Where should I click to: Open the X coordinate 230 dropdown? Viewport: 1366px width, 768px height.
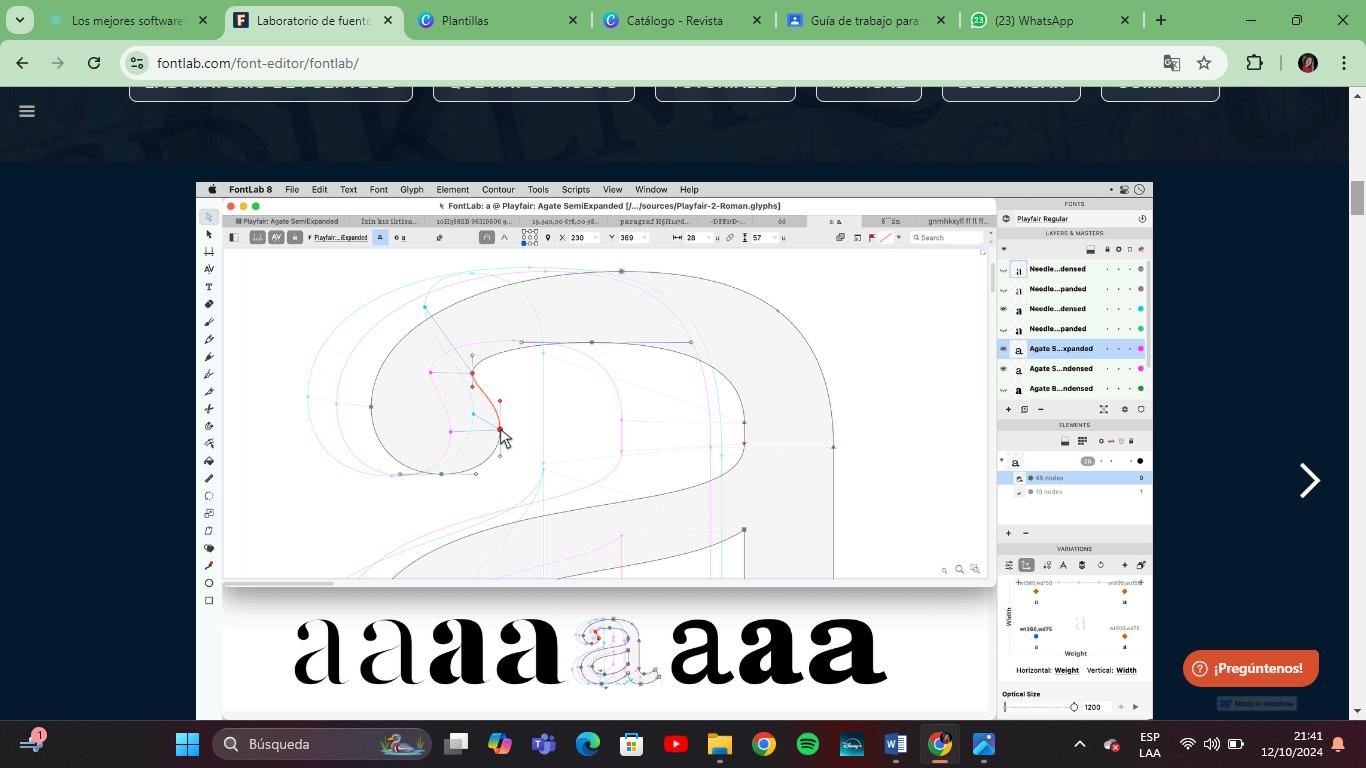pos(596,238)
